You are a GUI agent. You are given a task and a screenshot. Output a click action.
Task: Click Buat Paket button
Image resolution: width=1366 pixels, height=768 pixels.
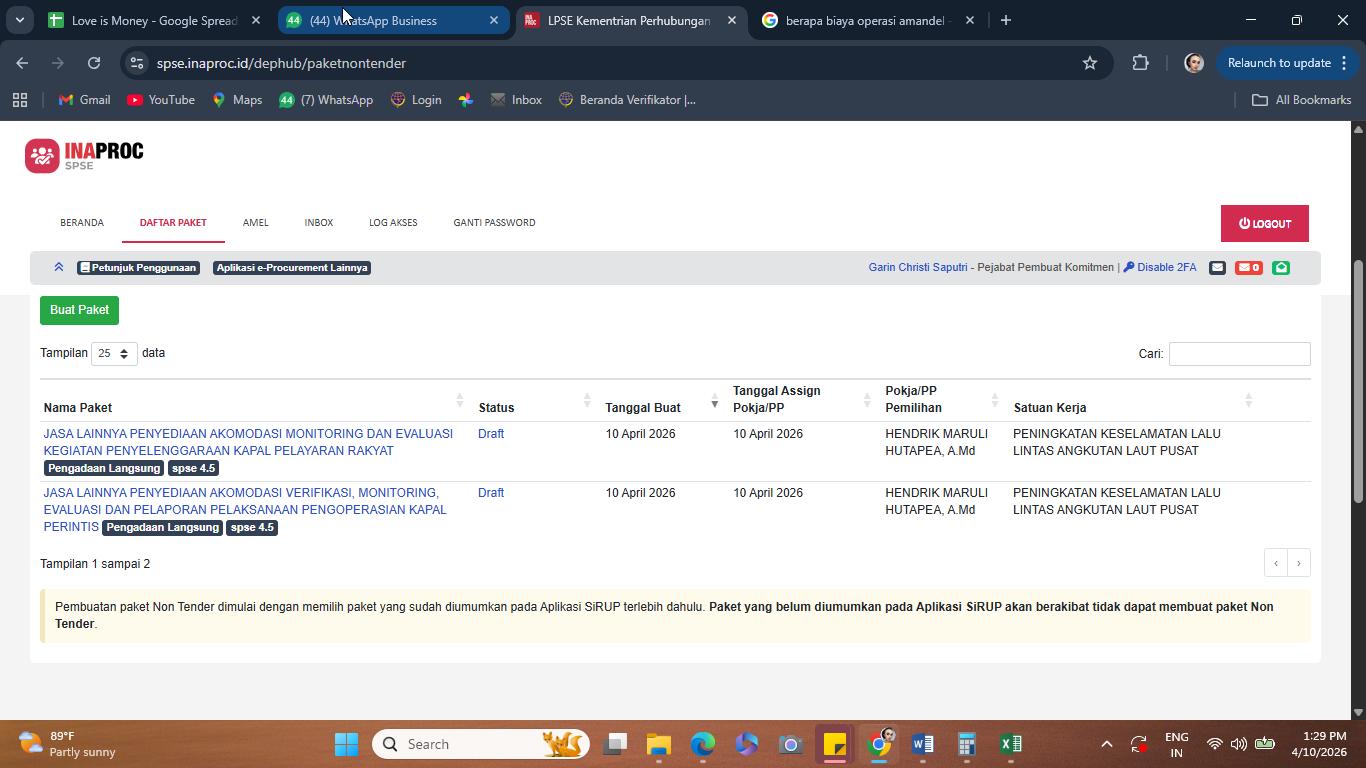click(x=80, y=310)
